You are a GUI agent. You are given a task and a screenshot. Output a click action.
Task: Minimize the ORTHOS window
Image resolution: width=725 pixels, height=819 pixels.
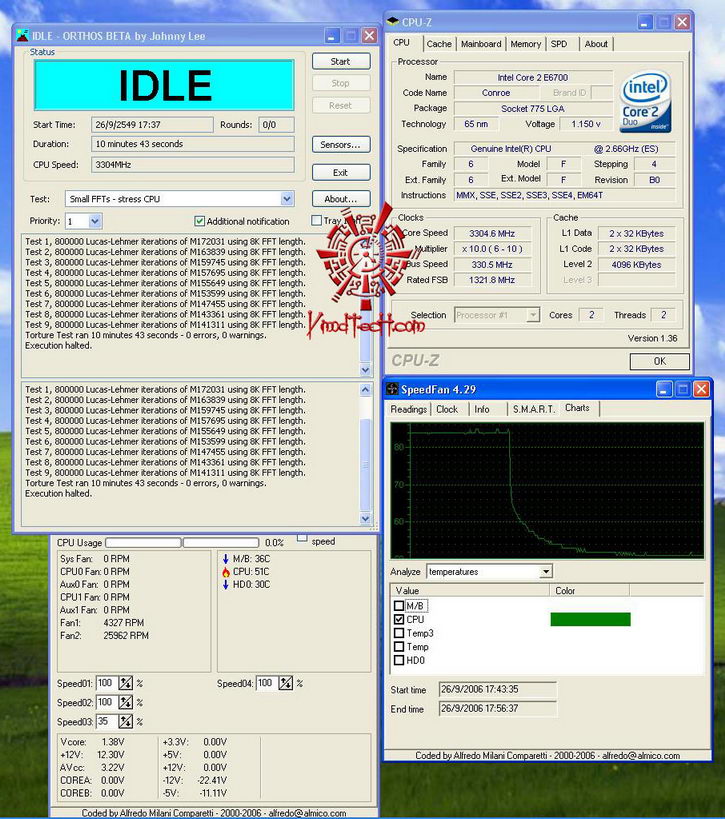[332, 36]
